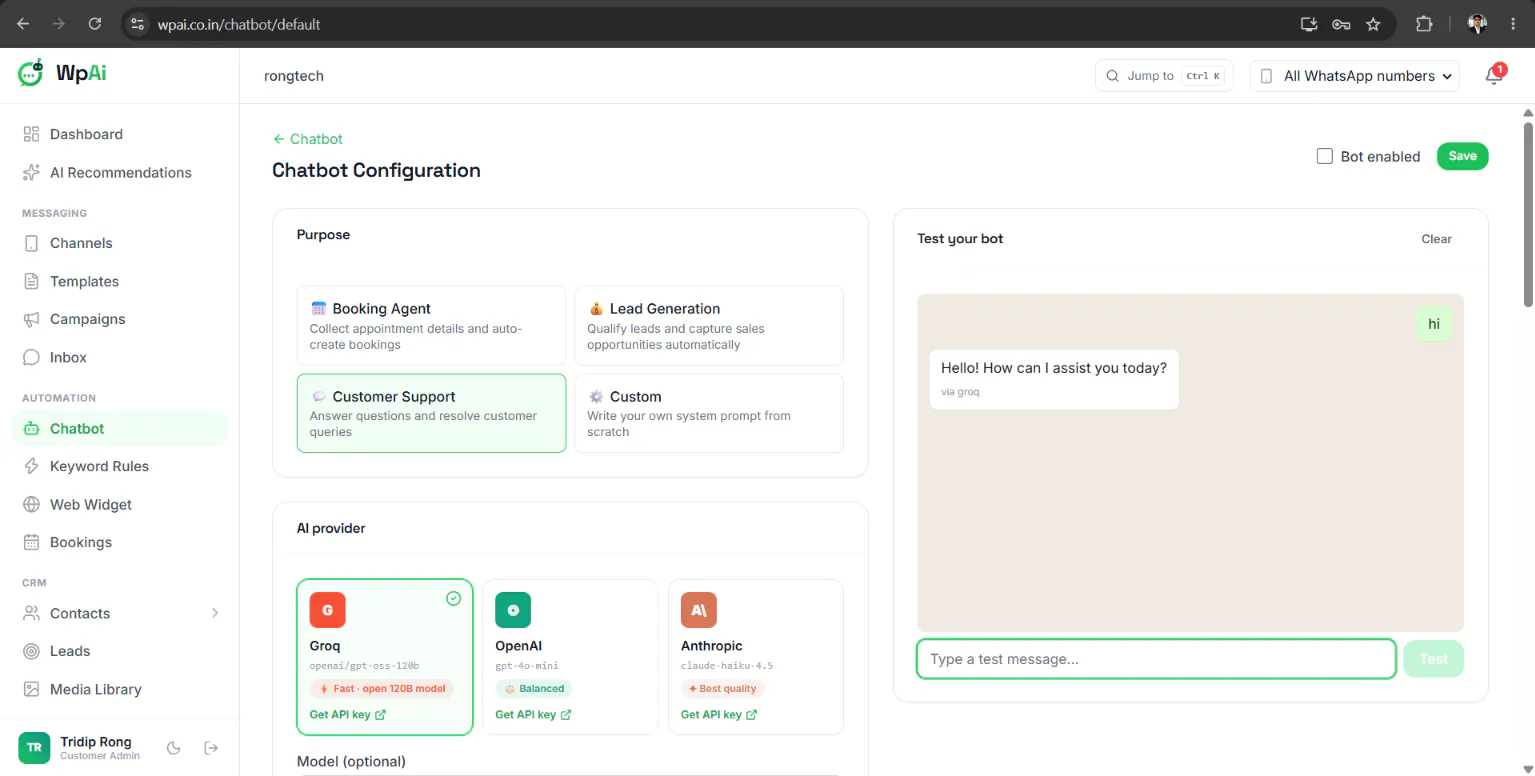Open the Templates section
Image resolution: width=1535 pixels, height=776 pixels.
(120, 281)
